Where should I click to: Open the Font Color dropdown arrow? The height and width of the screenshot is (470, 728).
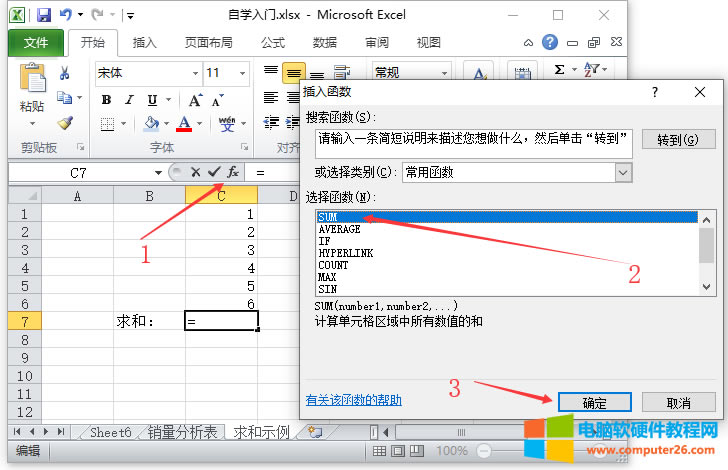click(200, 124)
